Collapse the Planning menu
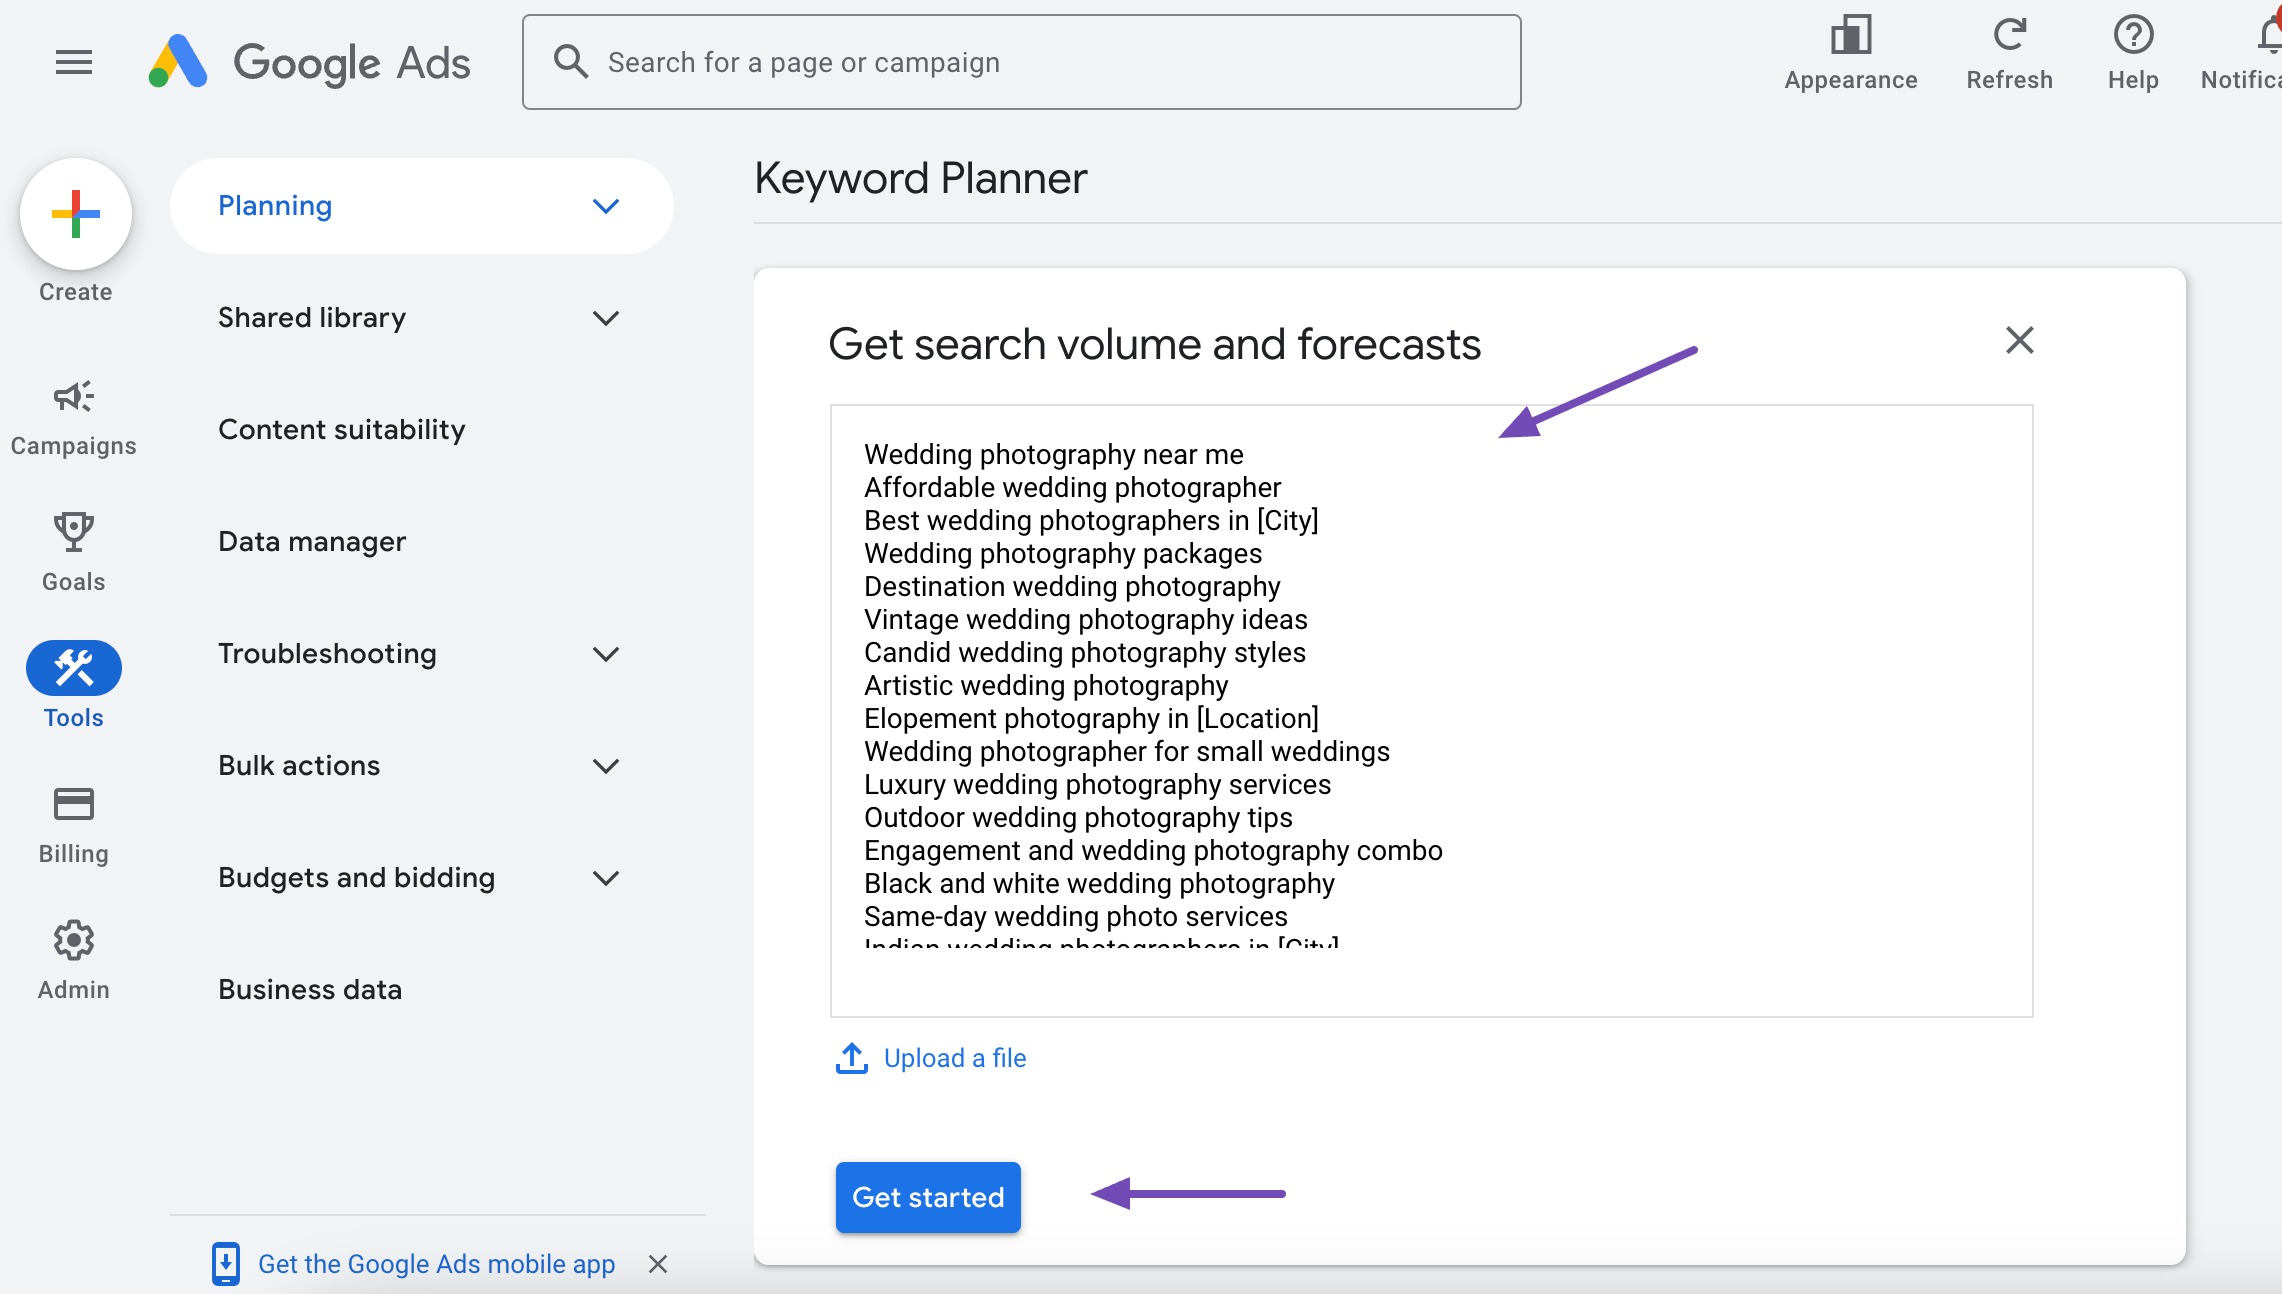Viewport: 2282px width, 1294px height. (606, 206)
